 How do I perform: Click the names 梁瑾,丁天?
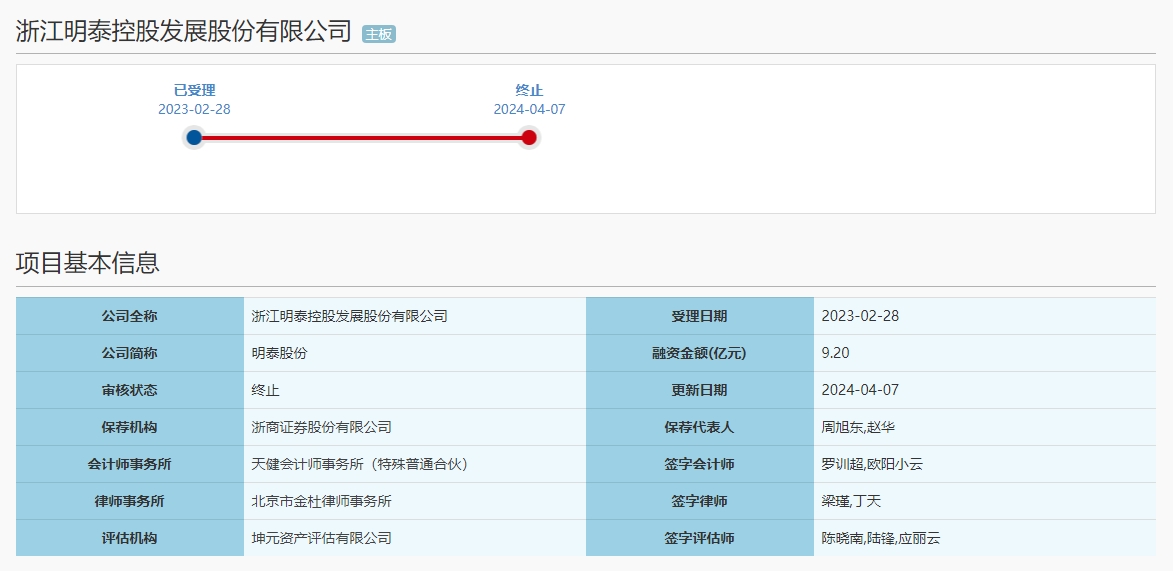(x=851, y=501)
